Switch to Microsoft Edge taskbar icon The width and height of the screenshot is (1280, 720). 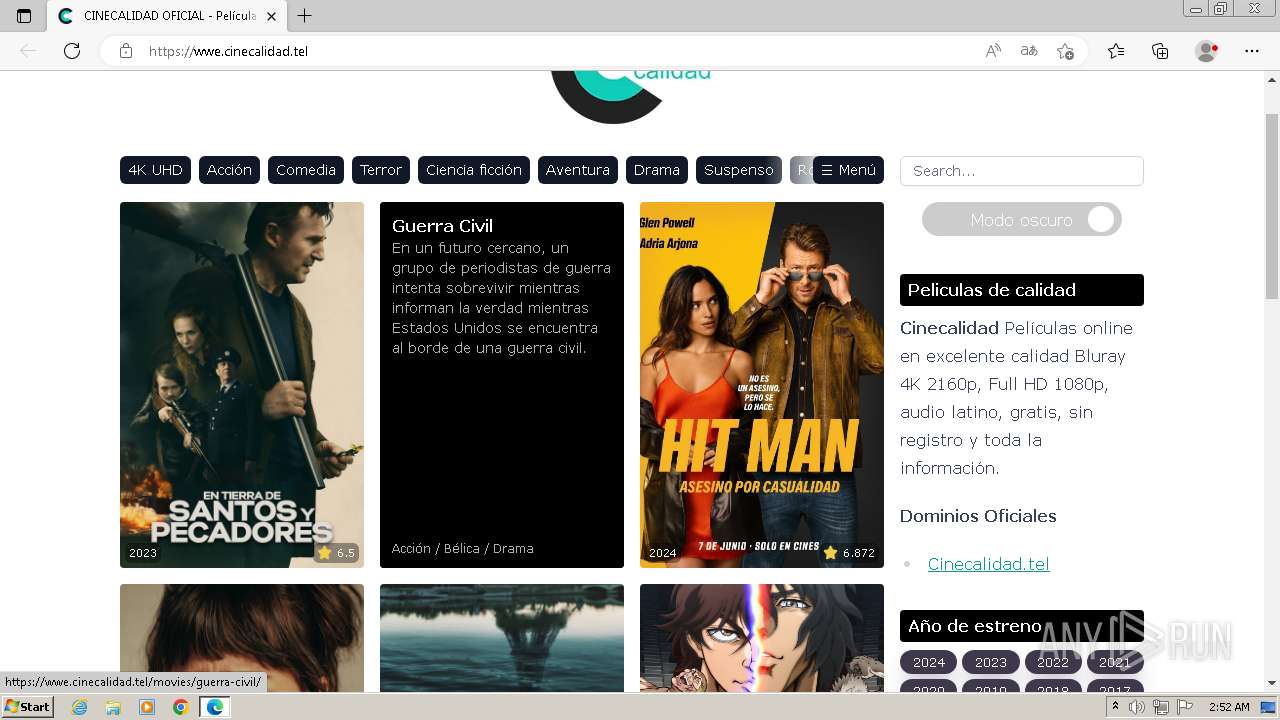[x=214, y=707]
